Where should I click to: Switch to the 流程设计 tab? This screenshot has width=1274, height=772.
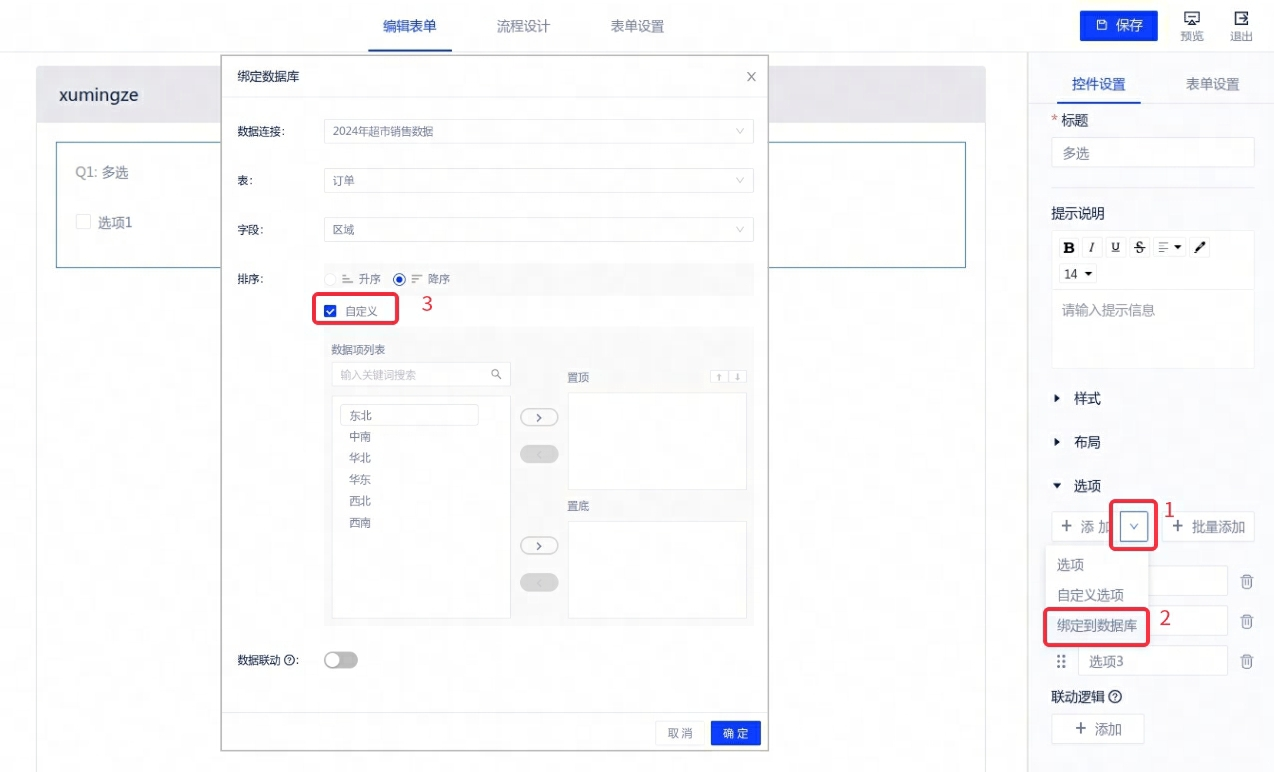pyautogui.click(x=523, y=26)
